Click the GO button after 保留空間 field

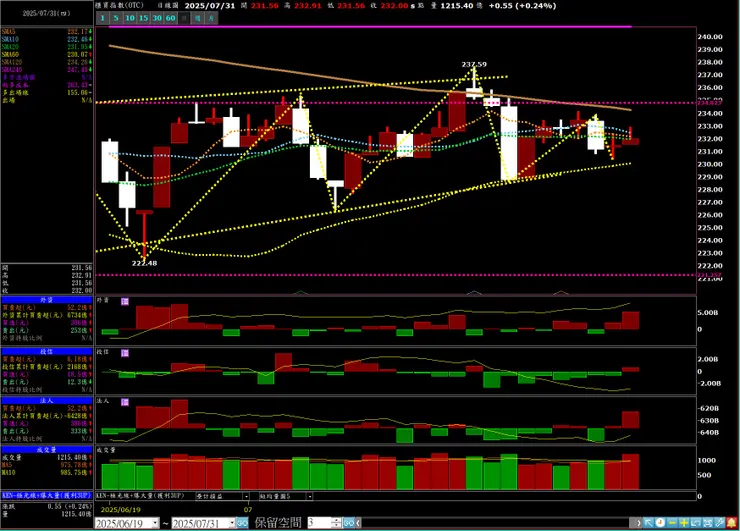[x=349, y=523]
